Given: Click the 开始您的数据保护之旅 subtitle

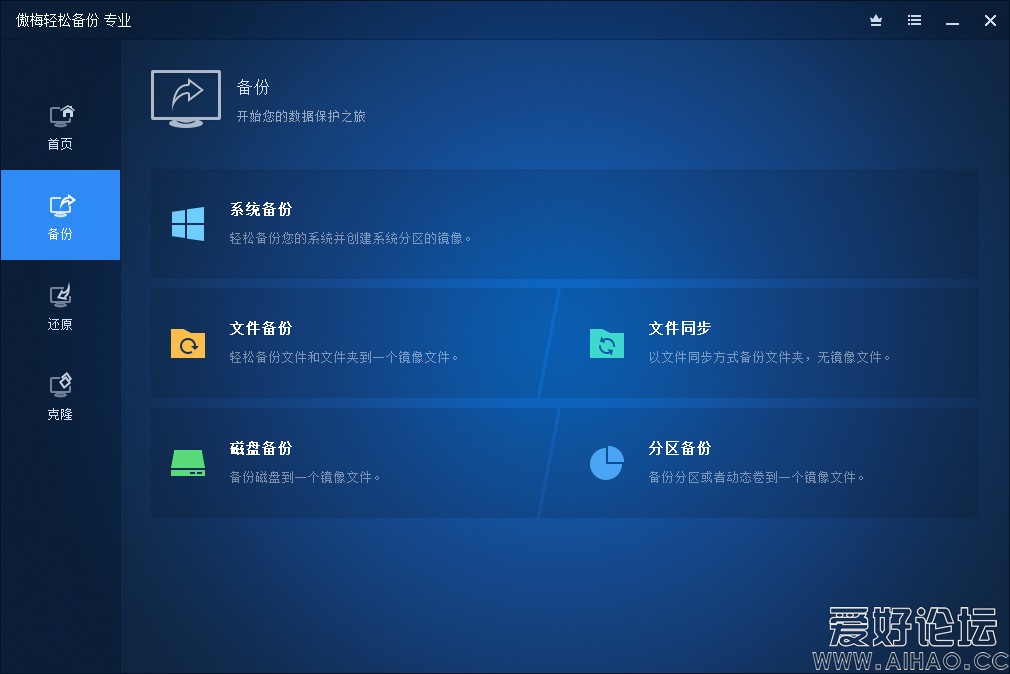Looking at the screenshot, I should [301, 117].
